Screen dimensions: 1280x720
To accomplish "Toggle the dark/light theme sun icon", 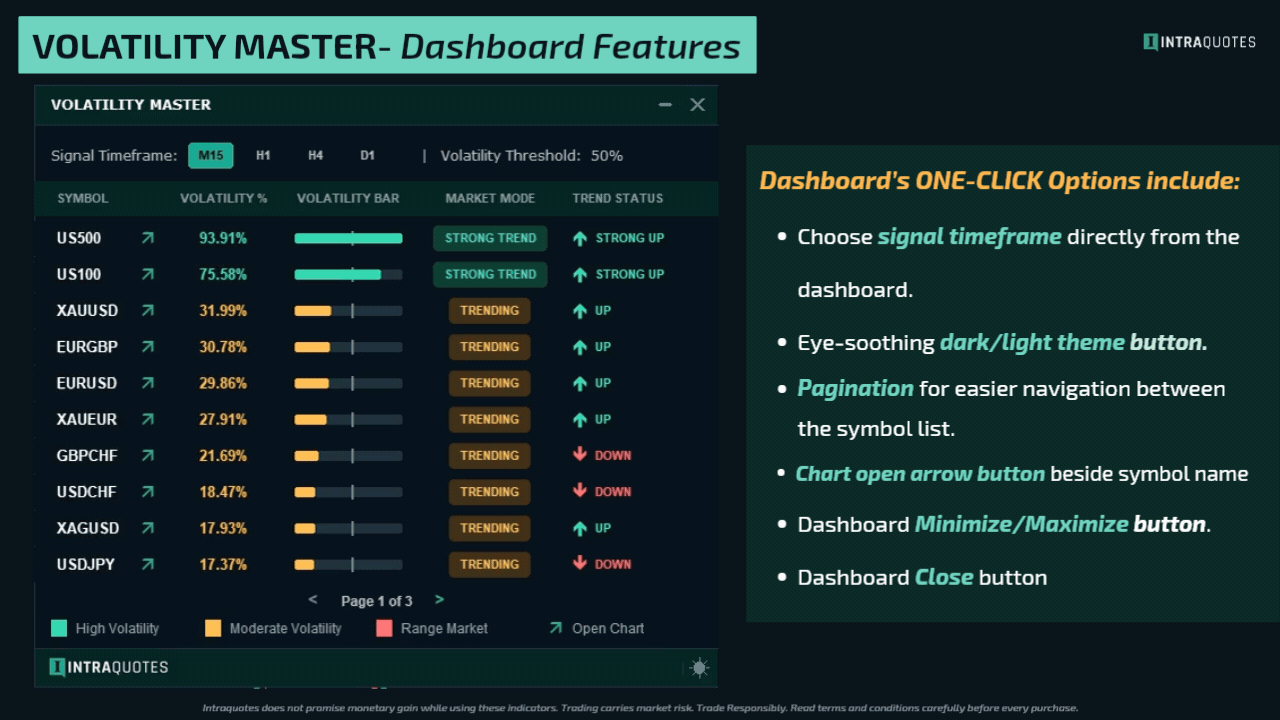I will tap(699, 668).
